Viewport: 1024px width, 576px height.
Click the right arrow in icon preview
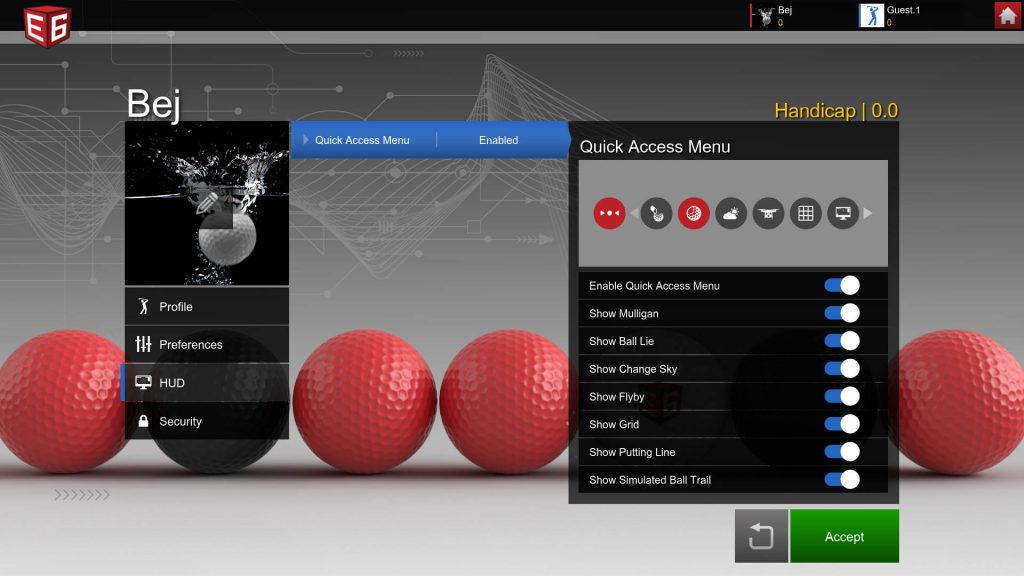868,214
